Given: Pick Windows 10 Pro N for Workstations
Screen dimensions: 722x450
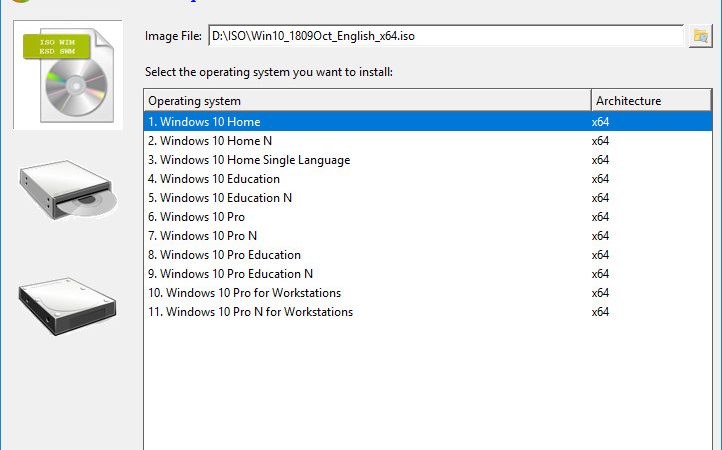Looking at the screenshot, I should (428, 312).
